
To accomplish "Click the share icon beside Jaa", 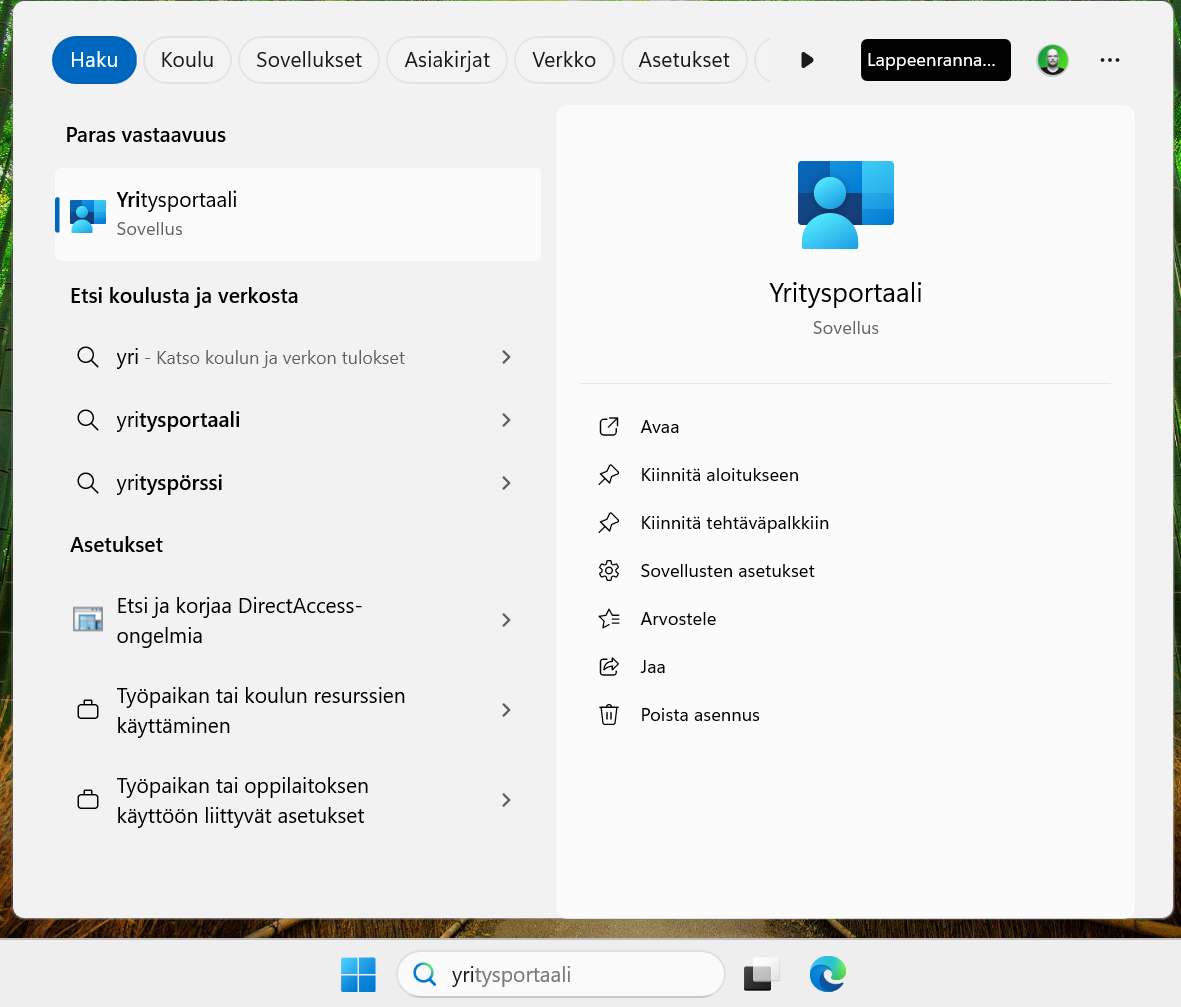I will (x=609, y=667).
